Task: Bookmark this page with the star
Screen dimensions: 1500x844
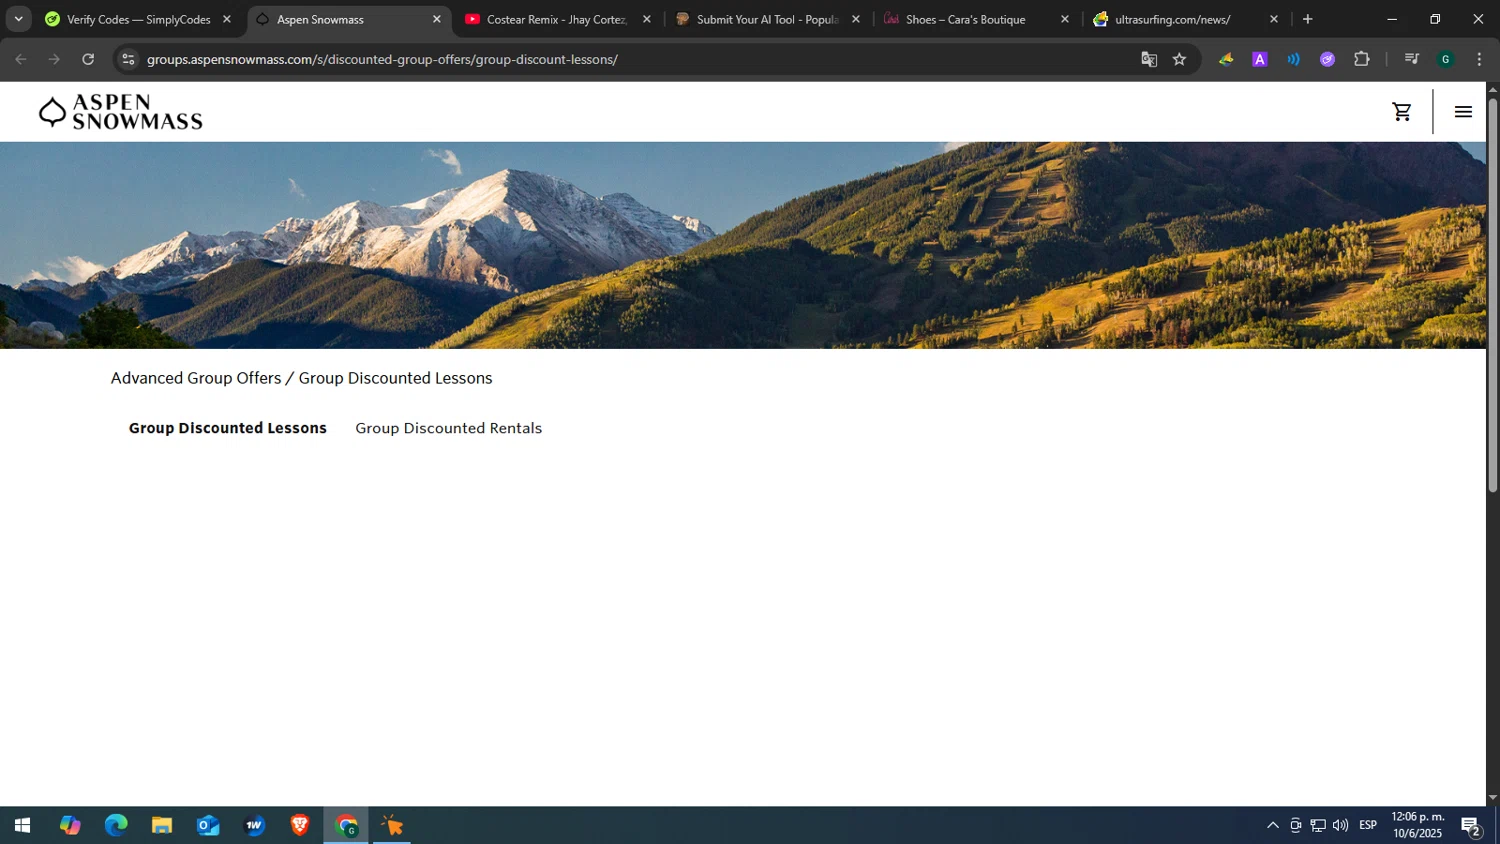Action: (x=1179, y=59)
